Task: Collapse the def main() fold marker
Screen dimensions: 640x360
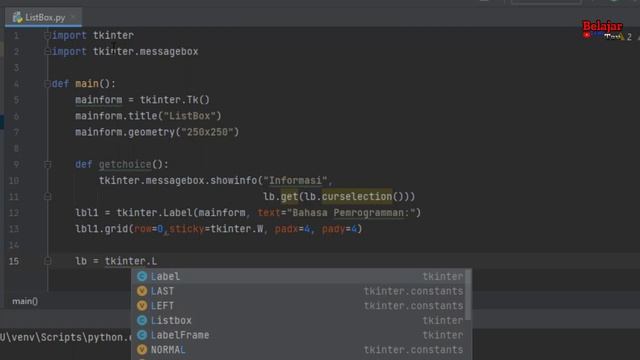Action: click(47, 84)
